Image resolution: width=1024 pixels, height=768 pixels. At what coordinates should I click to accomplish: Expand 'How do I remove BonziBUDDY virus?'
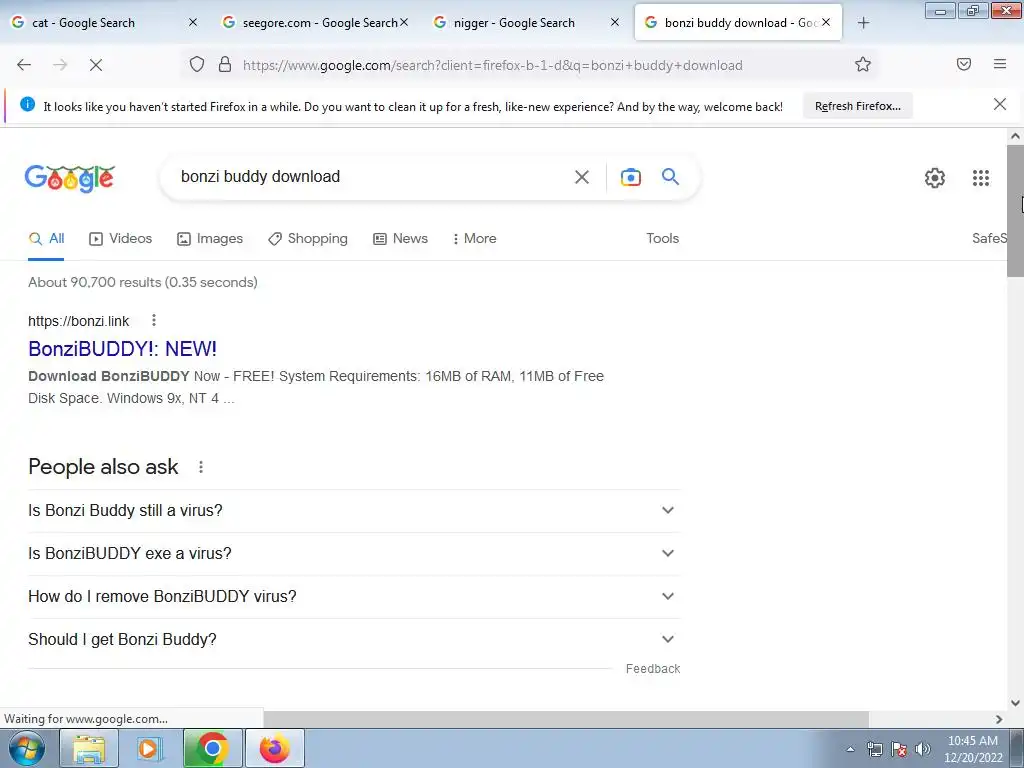(355, 597)
